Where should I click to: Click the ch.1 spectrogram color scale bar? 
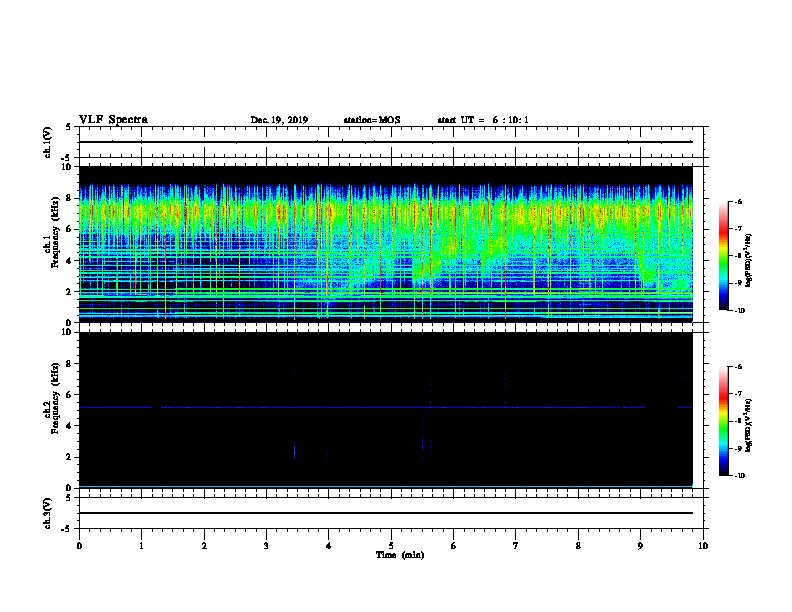click(724, 256)
